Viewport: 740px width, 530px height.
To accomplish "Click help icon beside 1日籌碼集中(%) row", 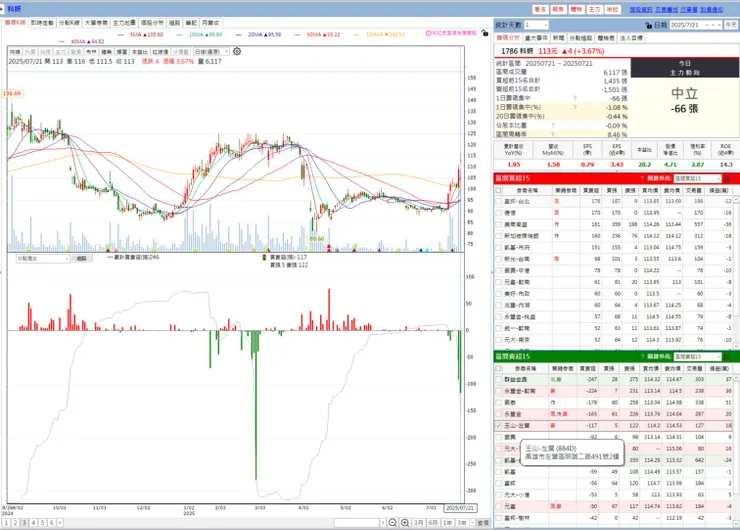I will [575, 107].
